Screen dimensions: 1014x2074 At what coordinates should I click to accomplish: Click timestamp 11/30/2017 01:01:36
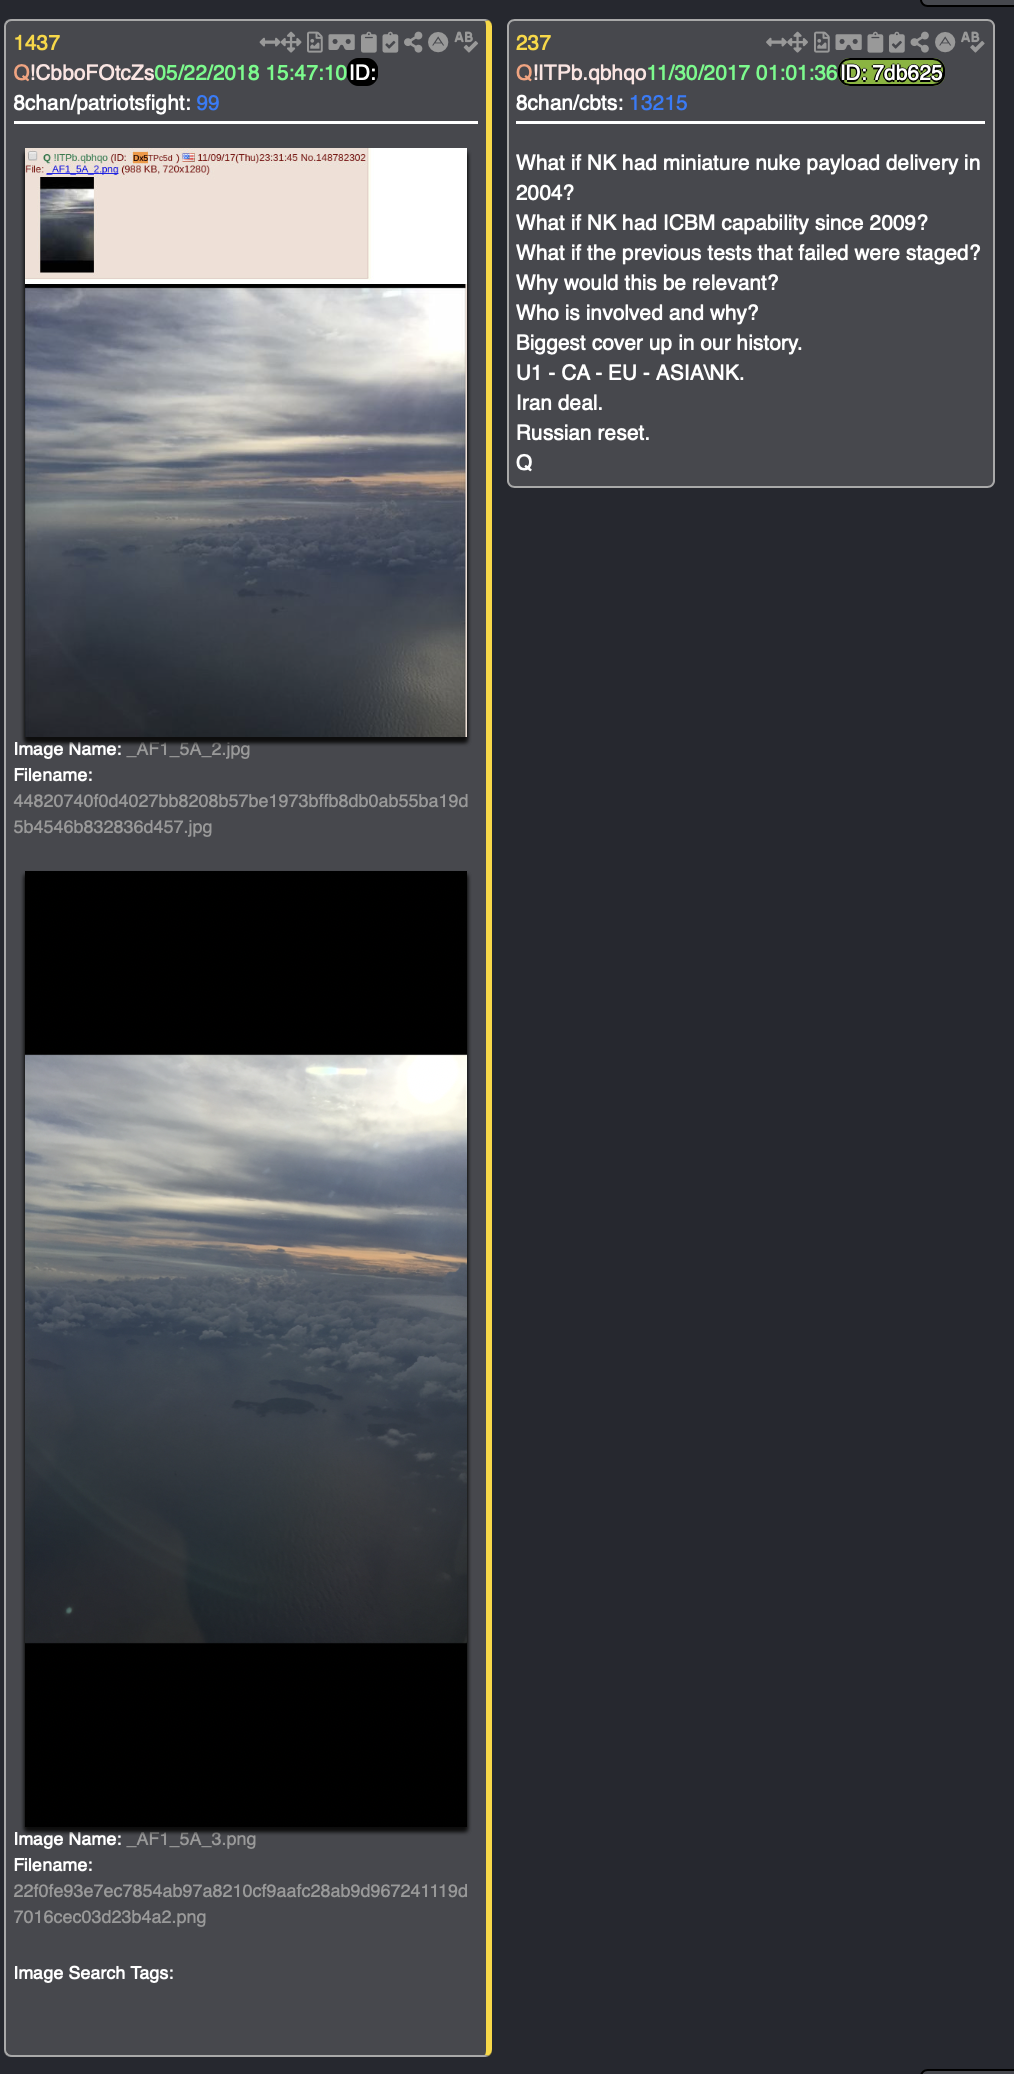click(742, 73)
